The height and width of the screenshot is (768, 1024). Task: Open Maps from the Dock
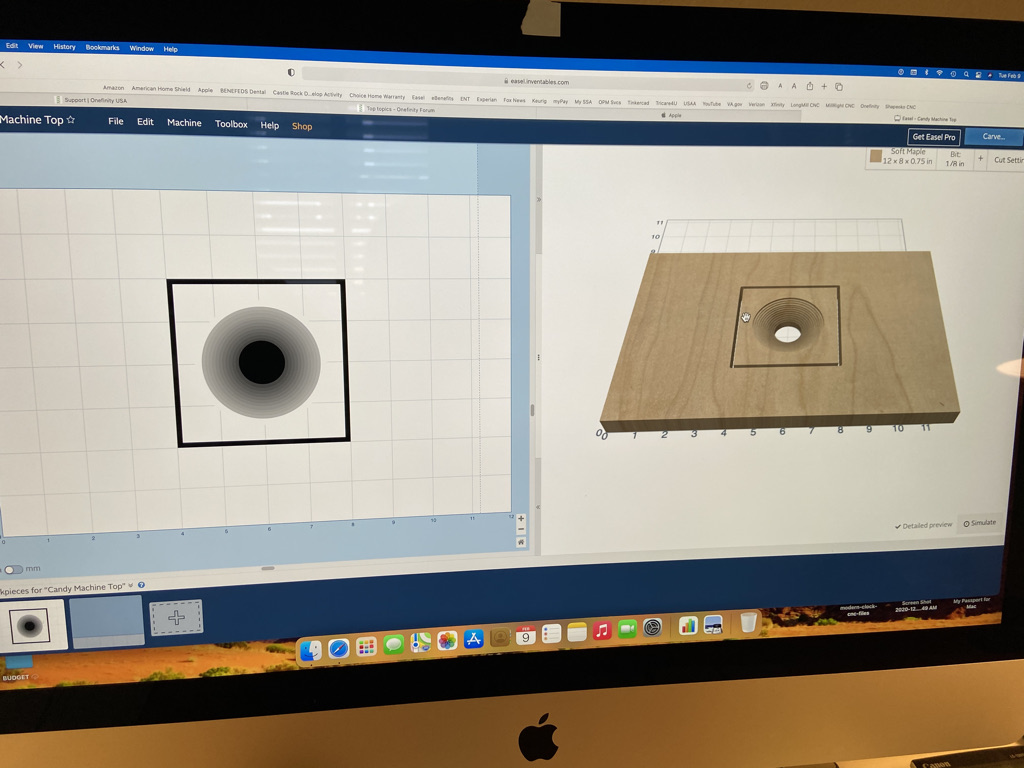(421, 643)
